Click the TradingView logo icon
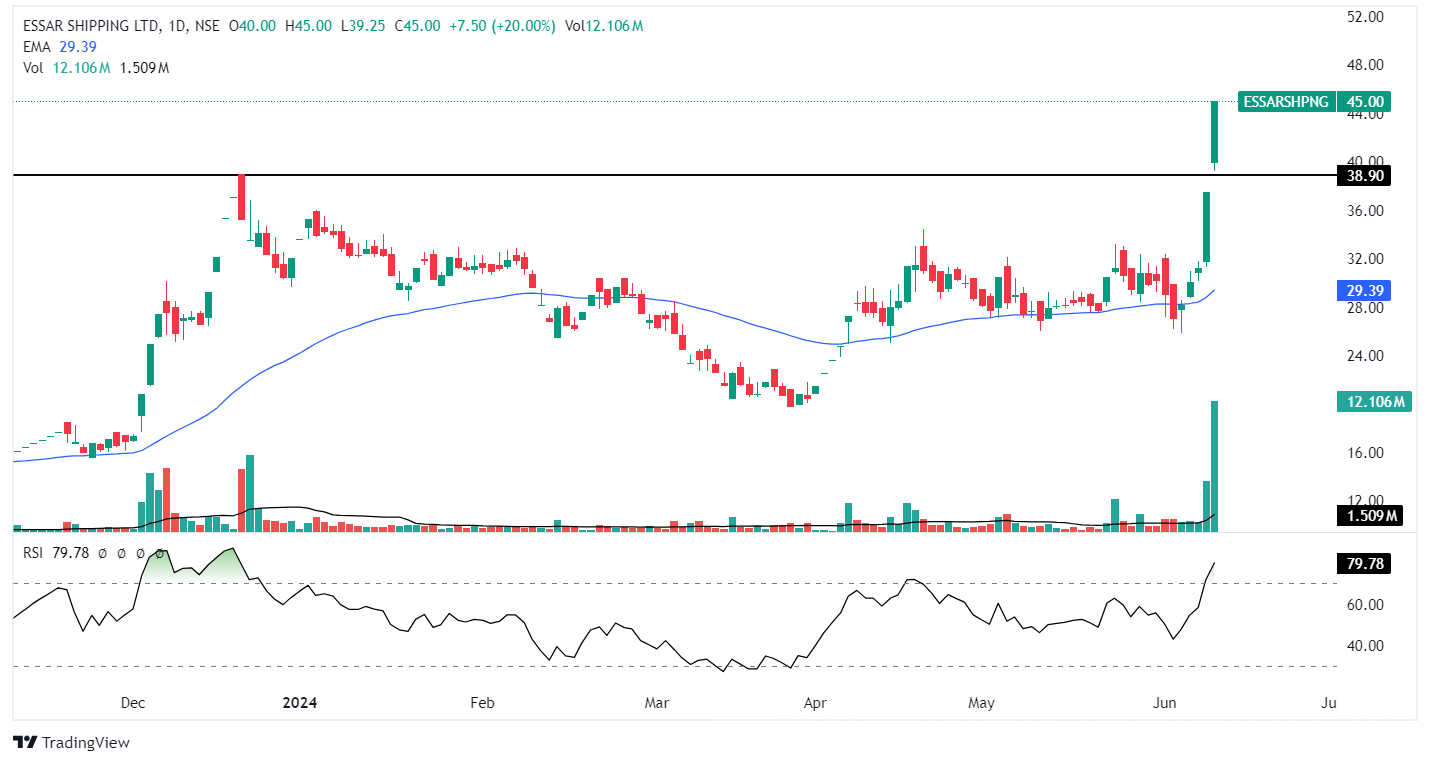 pyautogui.click(x=25, y=743)
